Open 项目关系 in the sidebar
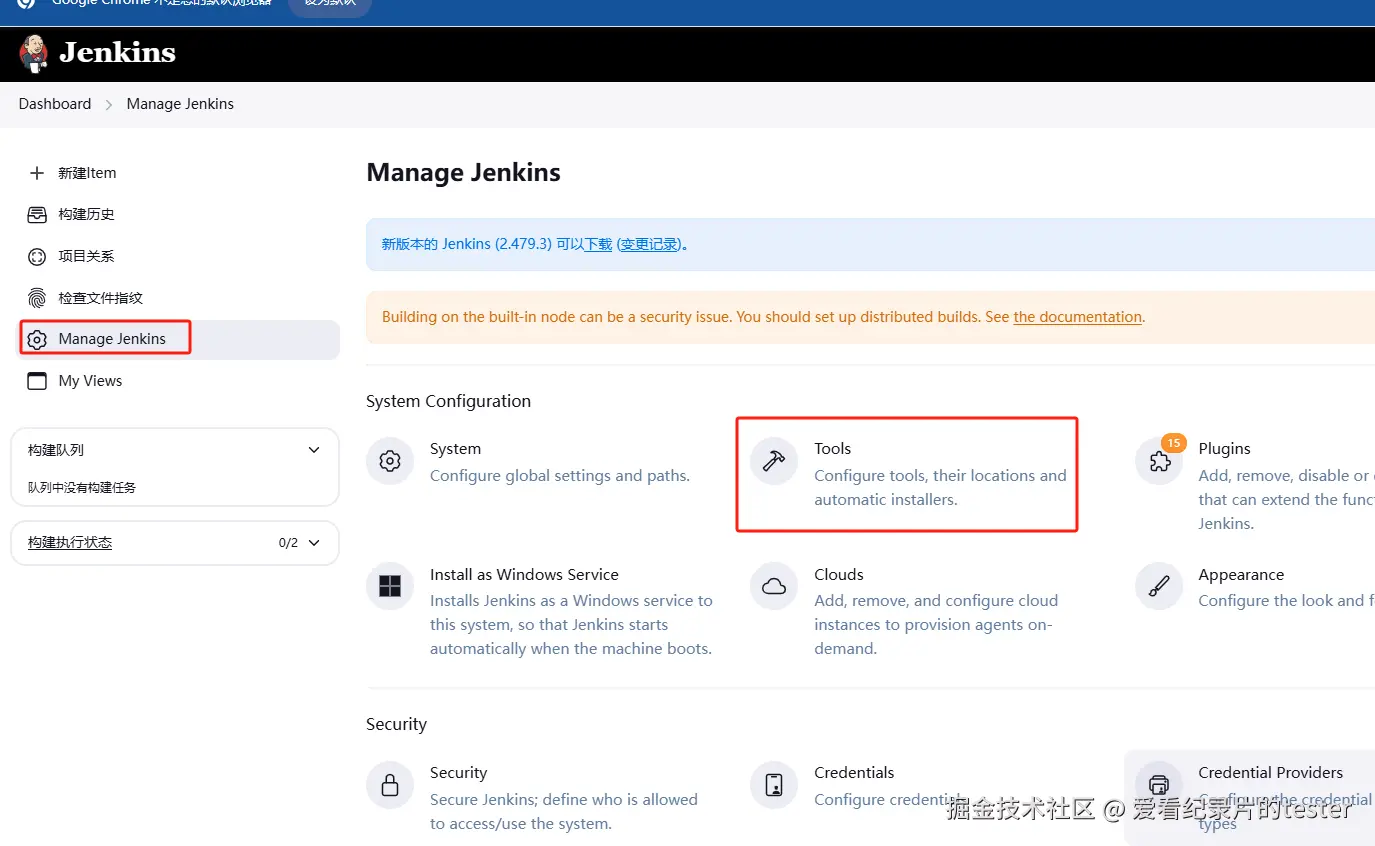The height and width of the screenshot is (846, 1375). 86,257
